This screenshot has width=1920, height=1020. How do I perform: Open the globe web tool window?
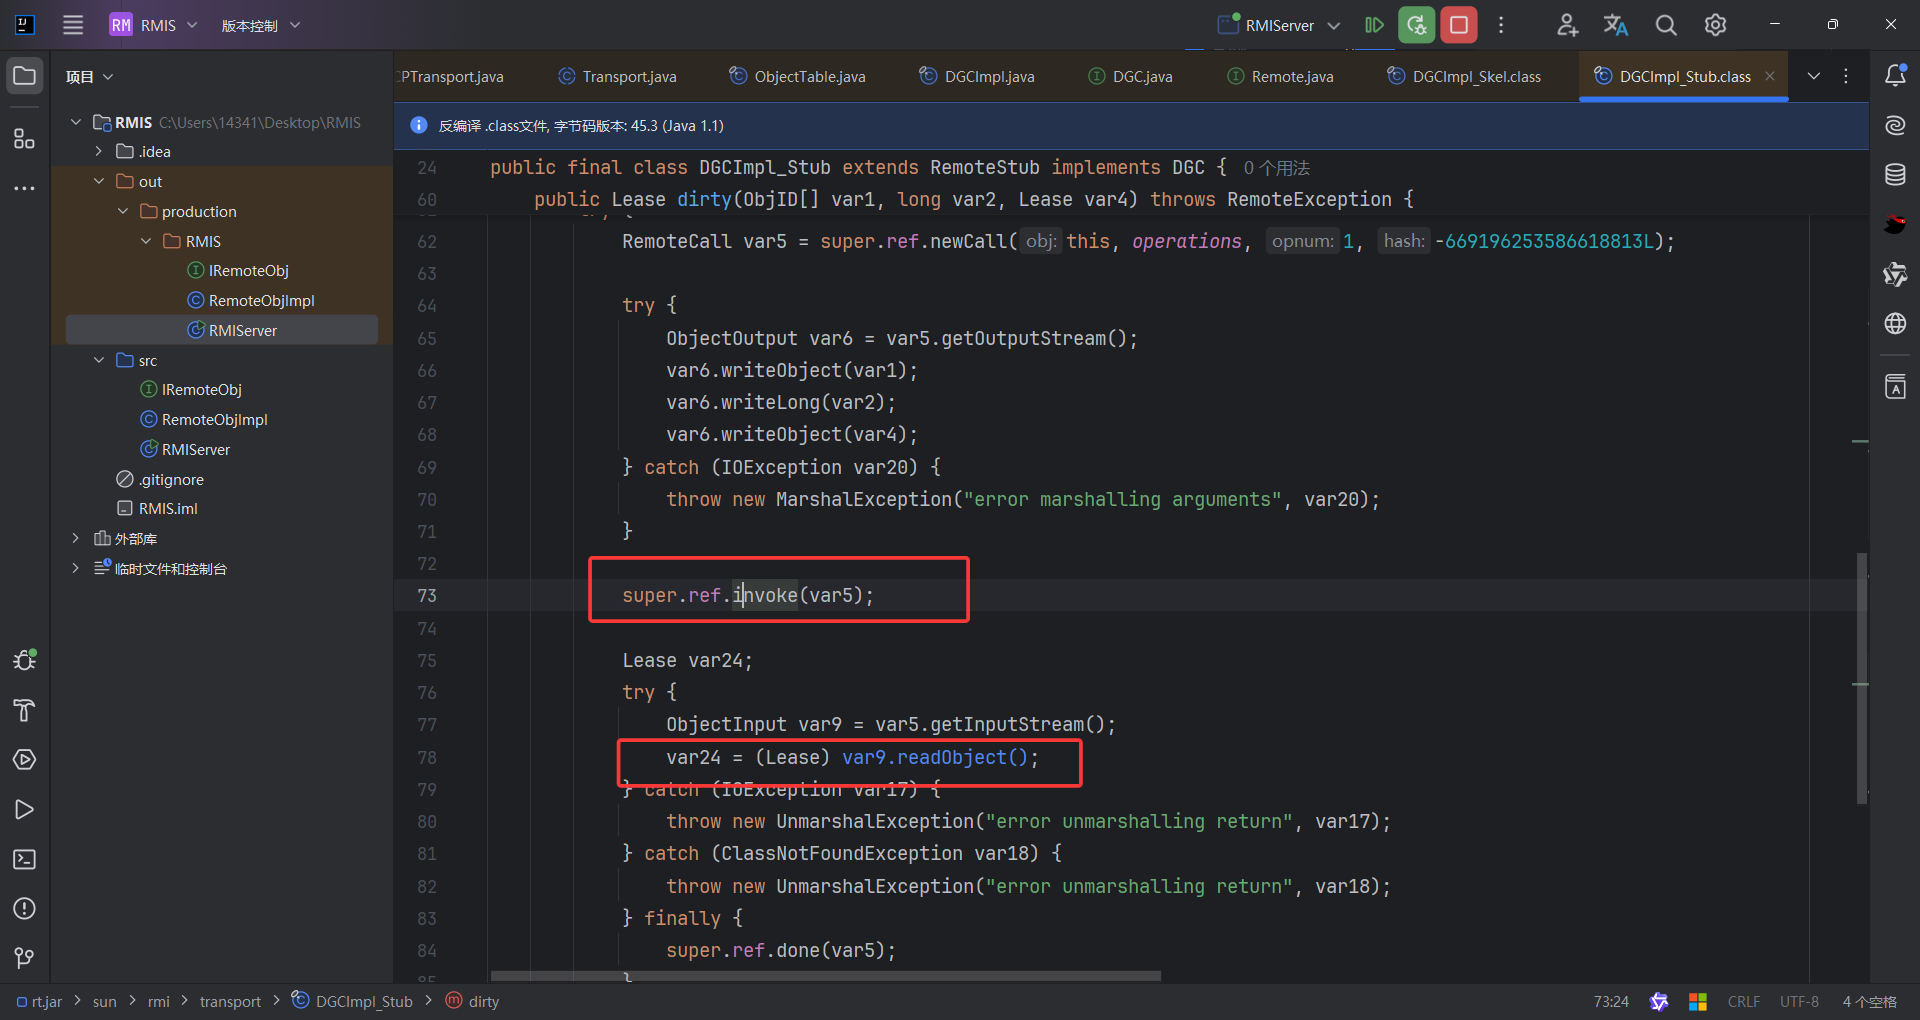1895,323
